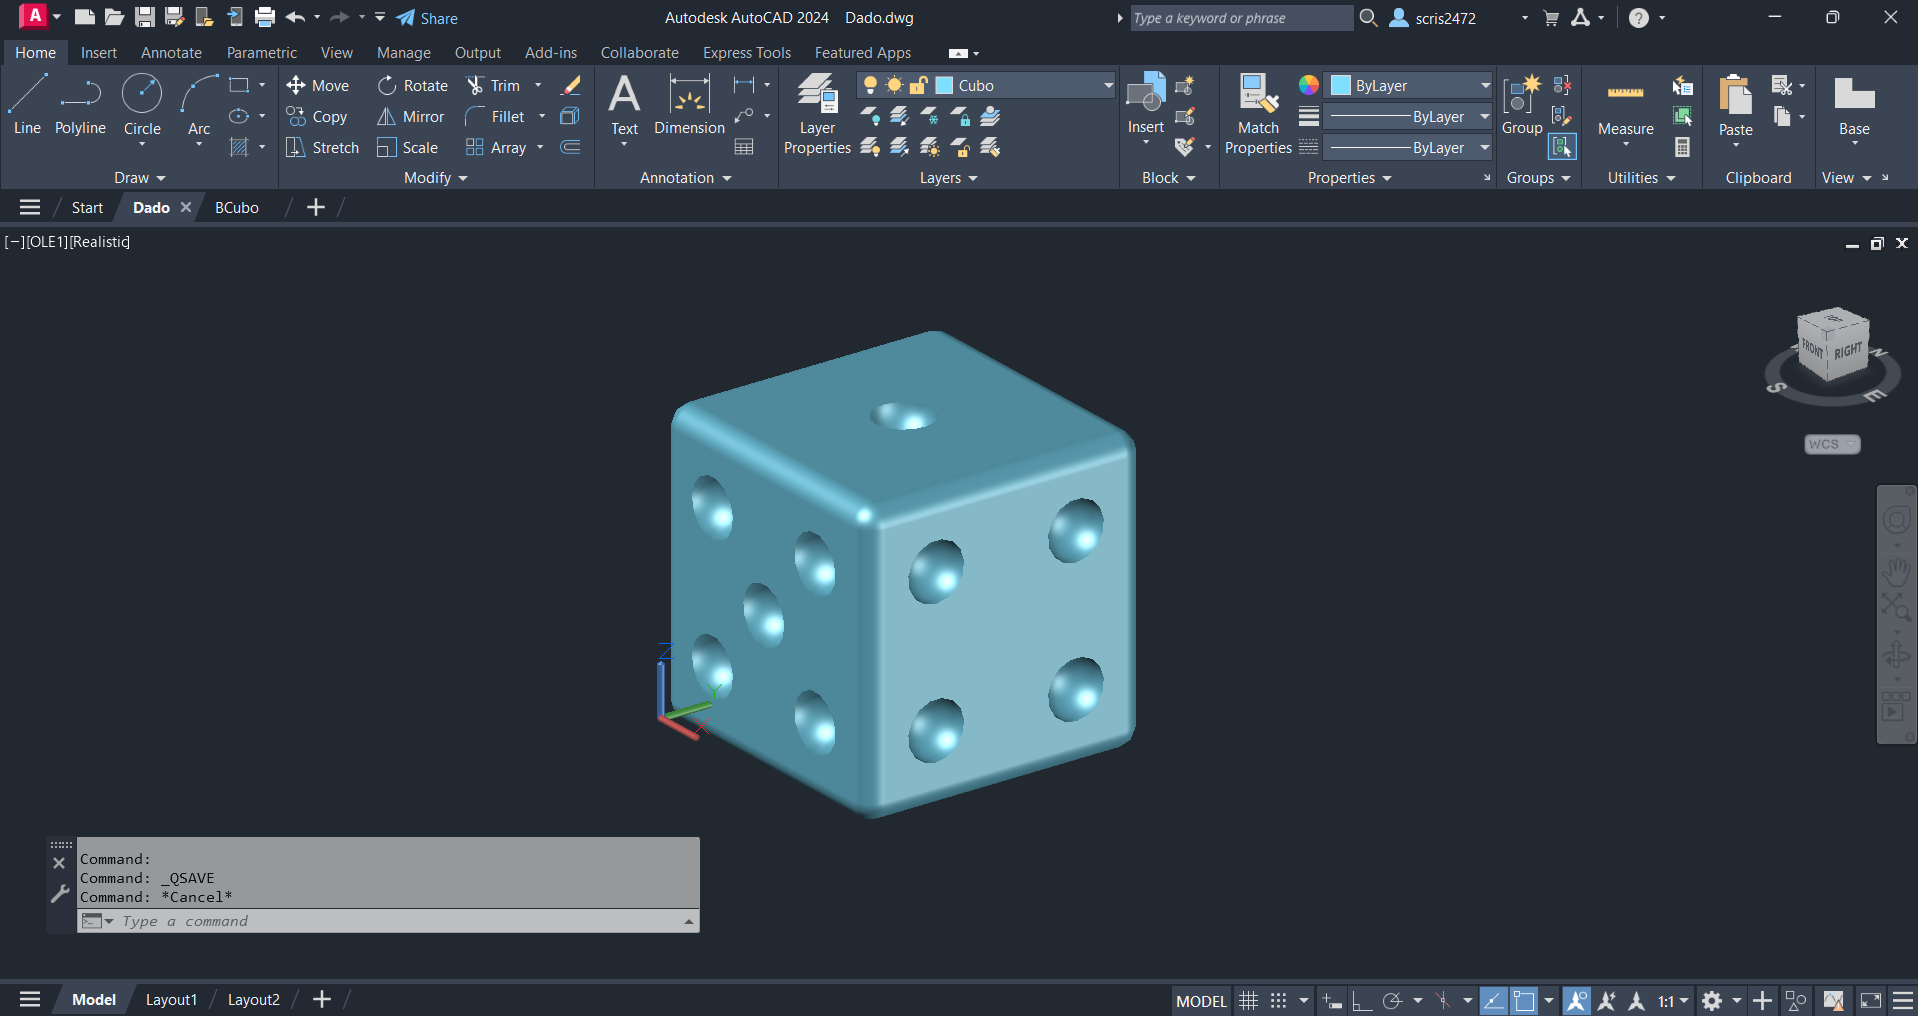Toggle Snap mode in status bar
This screenshot has height=1016, width=1918.
coord(1278,1000)
